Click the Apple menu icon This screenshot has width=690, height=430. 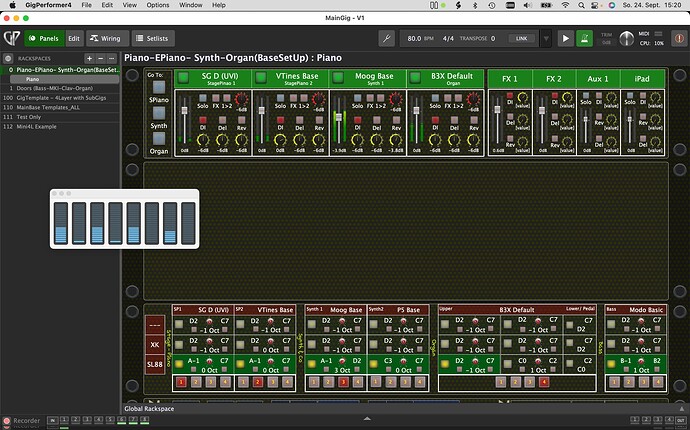coord(13,5)
